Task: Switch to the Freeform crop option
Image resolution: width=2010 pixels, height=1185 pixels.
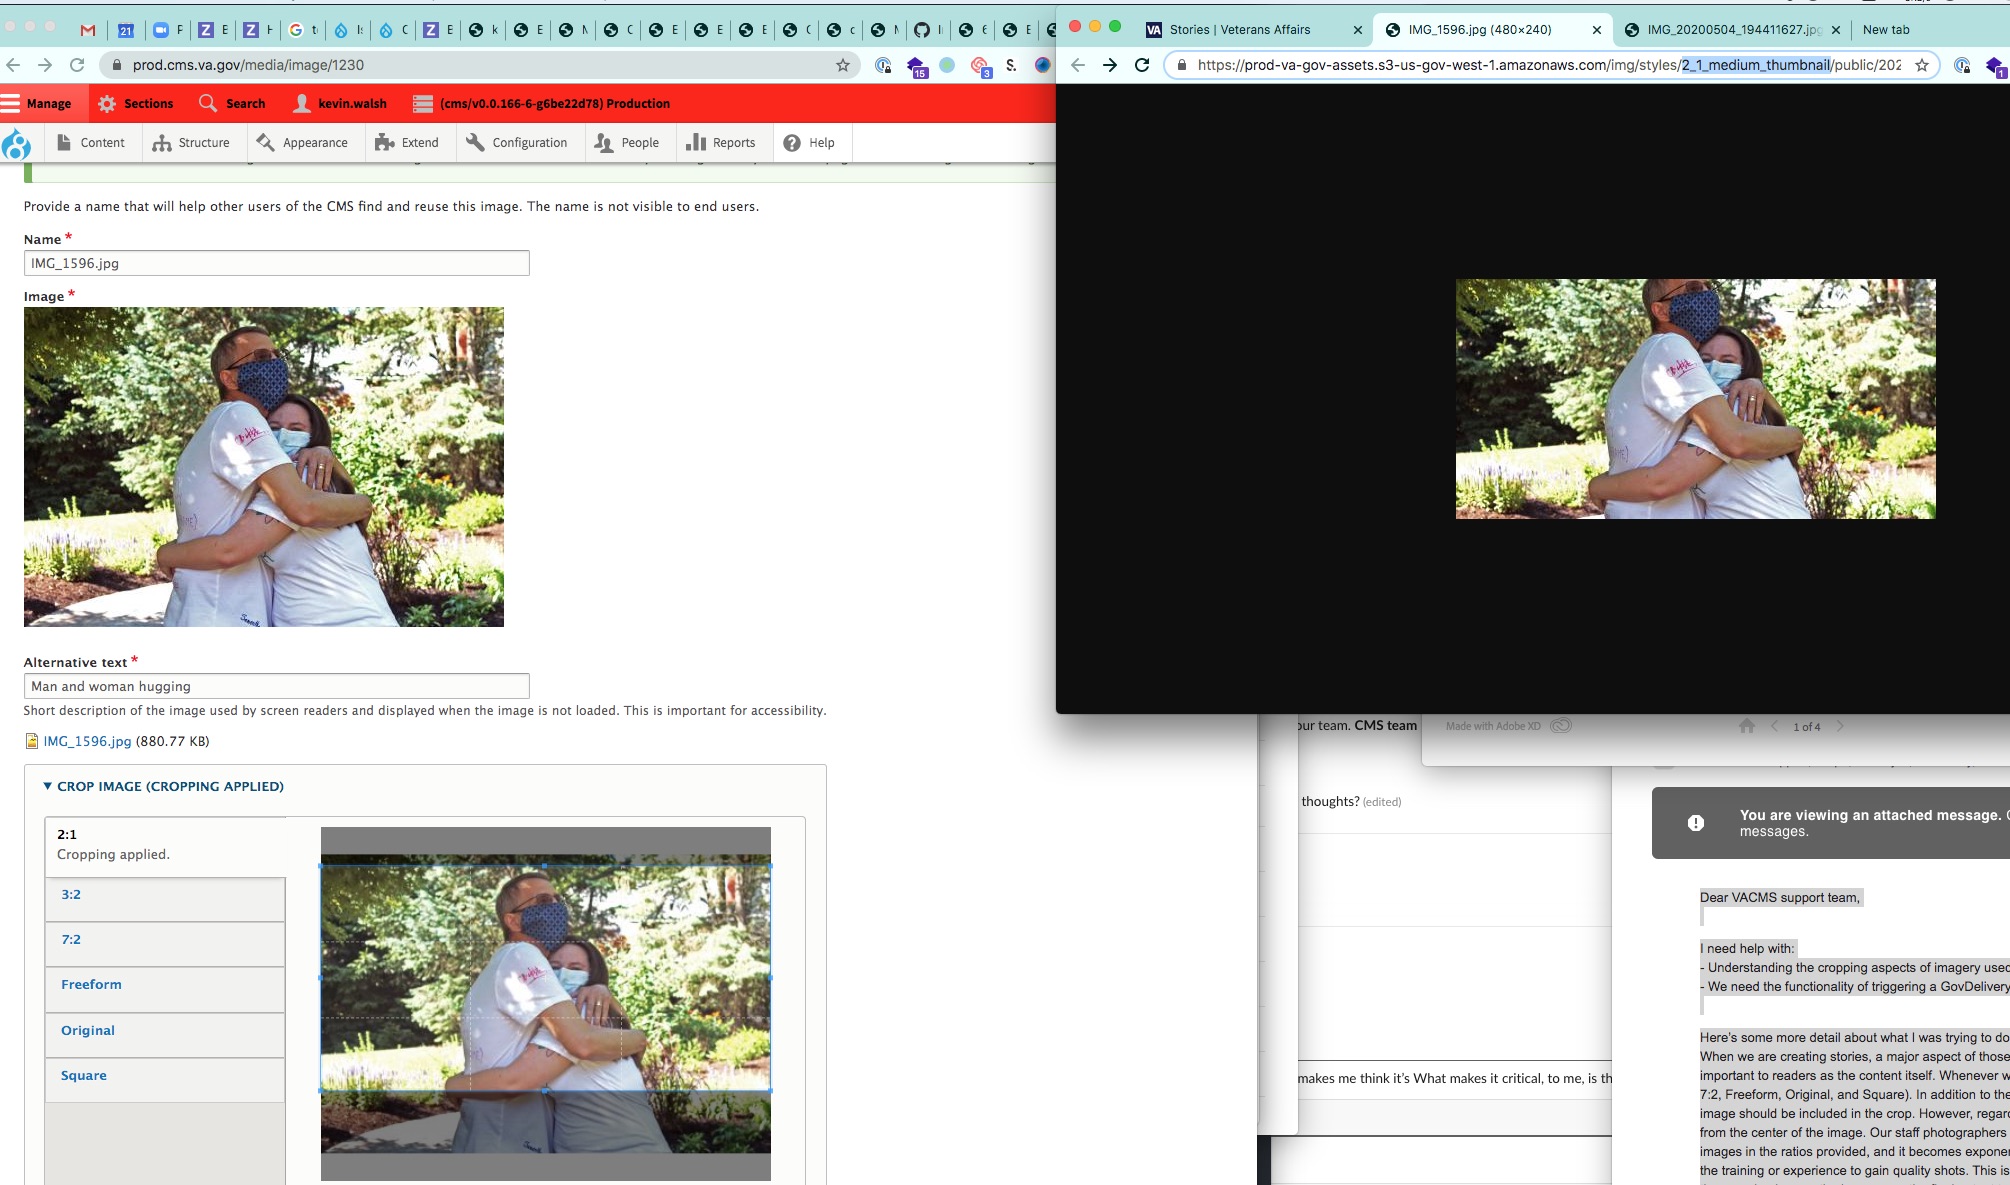Action: click(91, 984)
